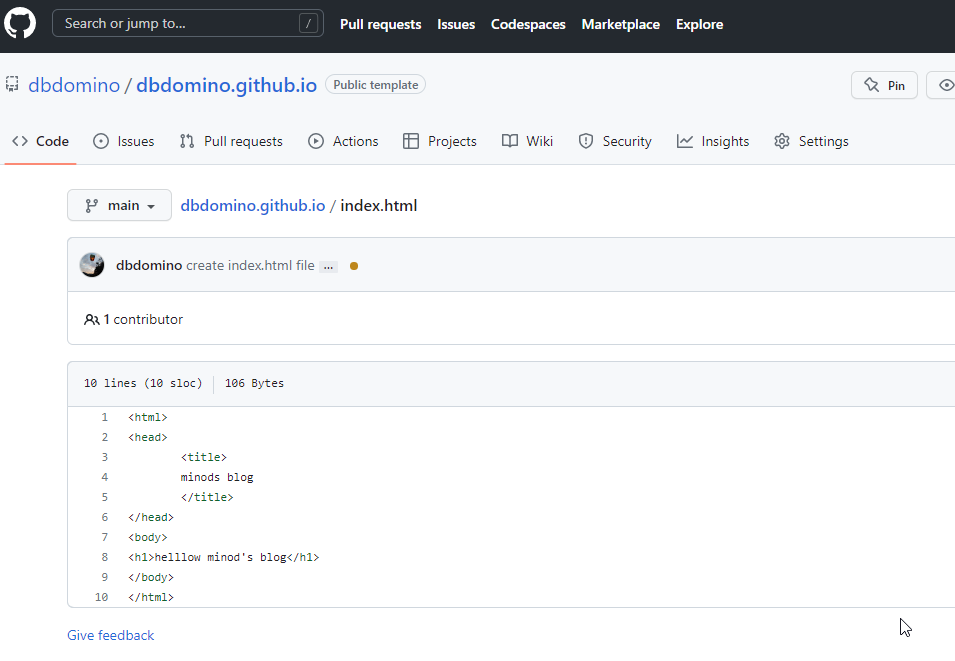Click 1 contributor text
The height and width of the screenshot is (661, 955).
143,319
